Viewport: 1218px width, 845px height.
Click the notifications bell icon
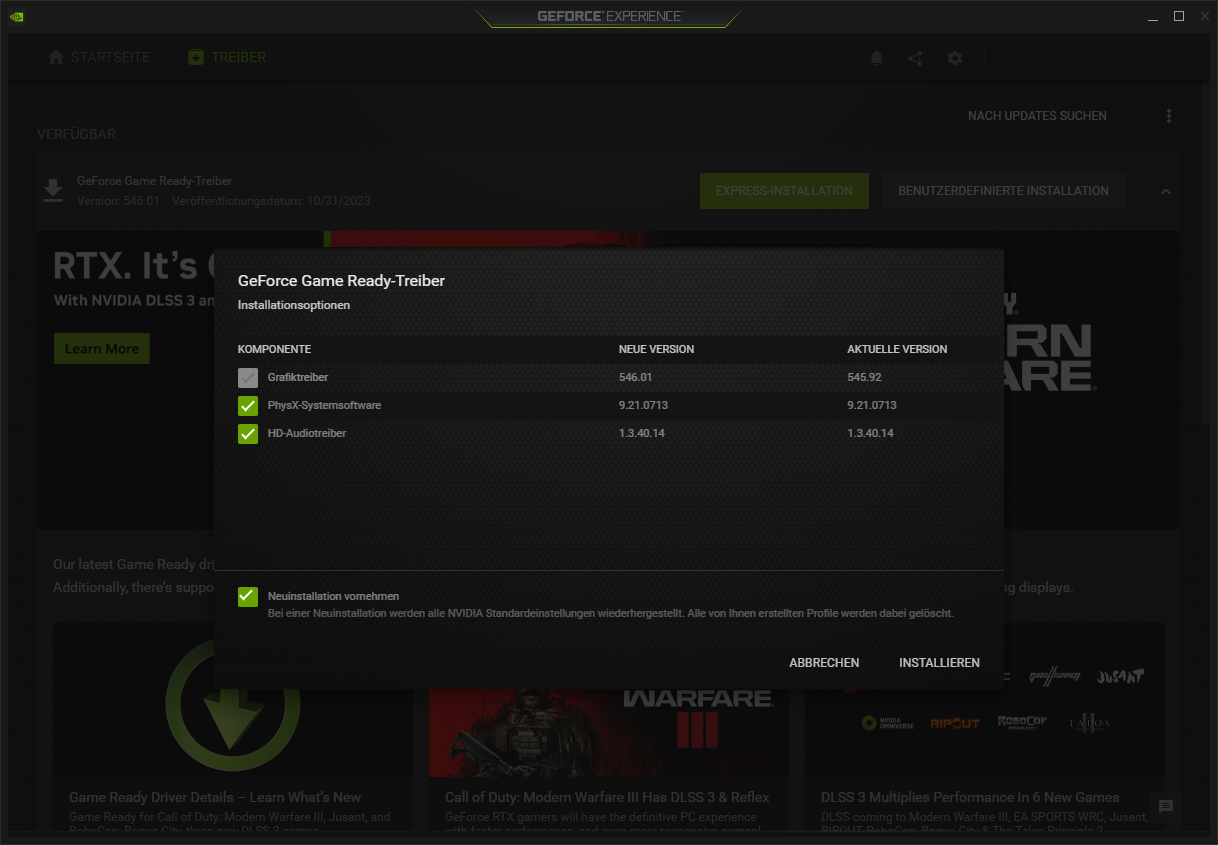coord(877,58)
